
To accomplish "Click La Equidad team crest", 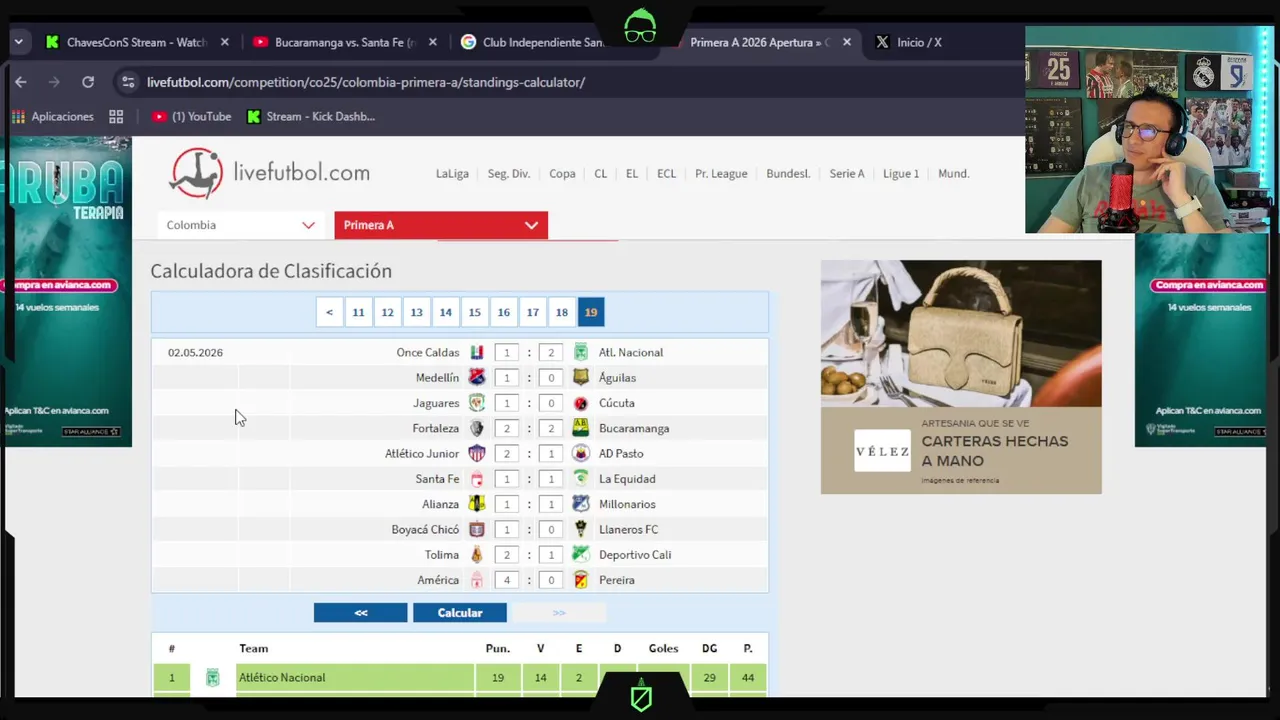I will (x=580, y=479).
